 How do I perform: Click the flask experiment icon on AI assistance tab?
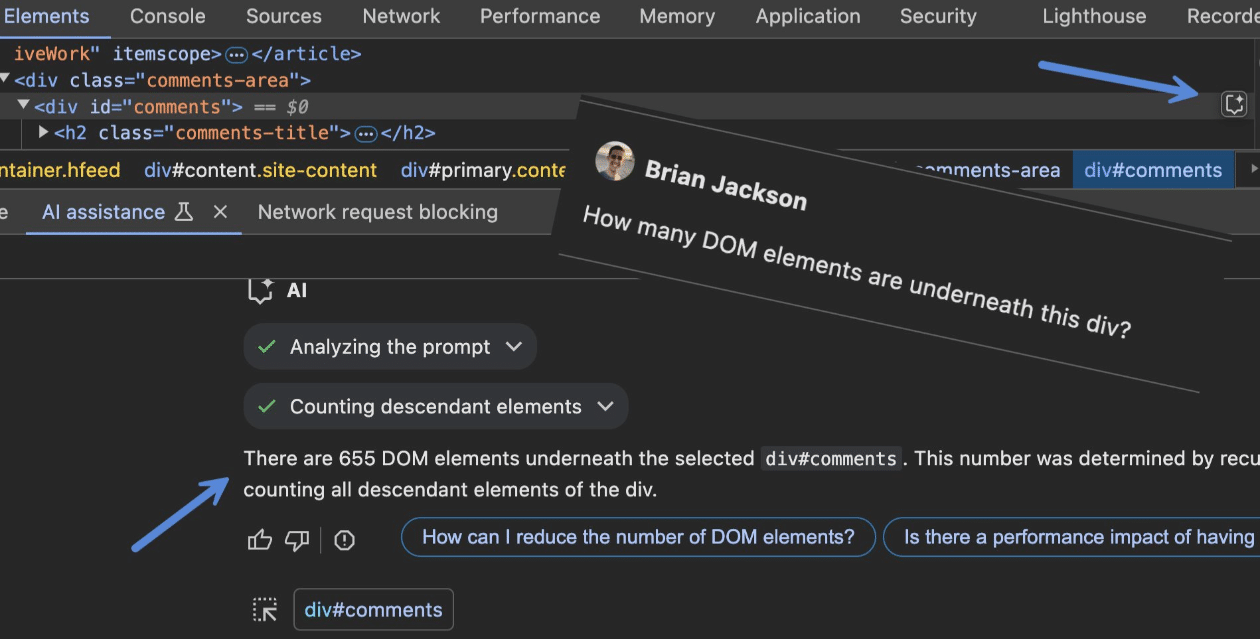tap(184, 211)
